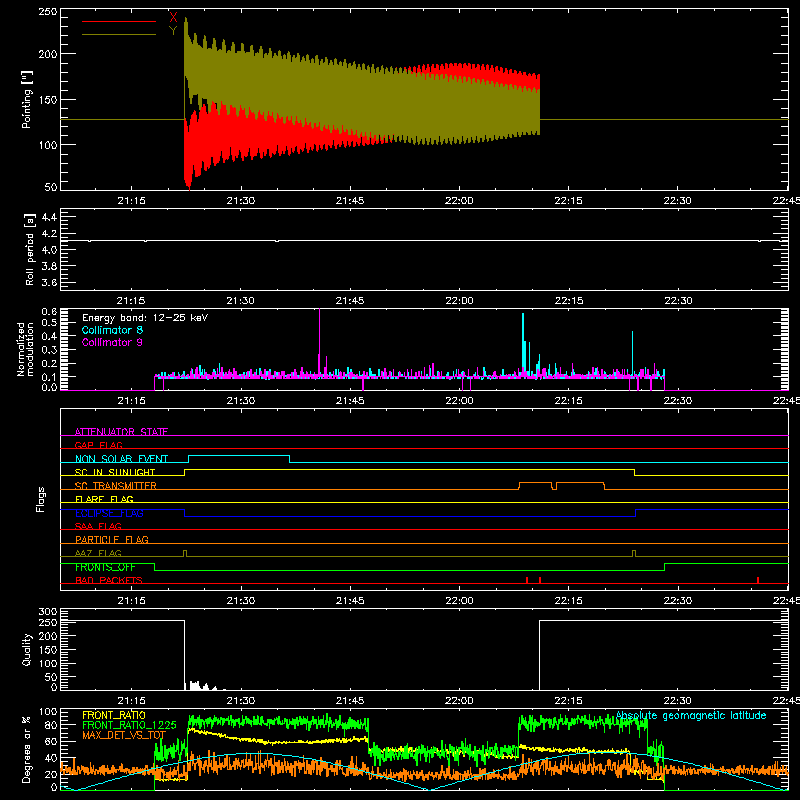The width and height of the screenshot is (800, 800).
Task: Click the 'Pointing' axis label
Action: [27, 99]
